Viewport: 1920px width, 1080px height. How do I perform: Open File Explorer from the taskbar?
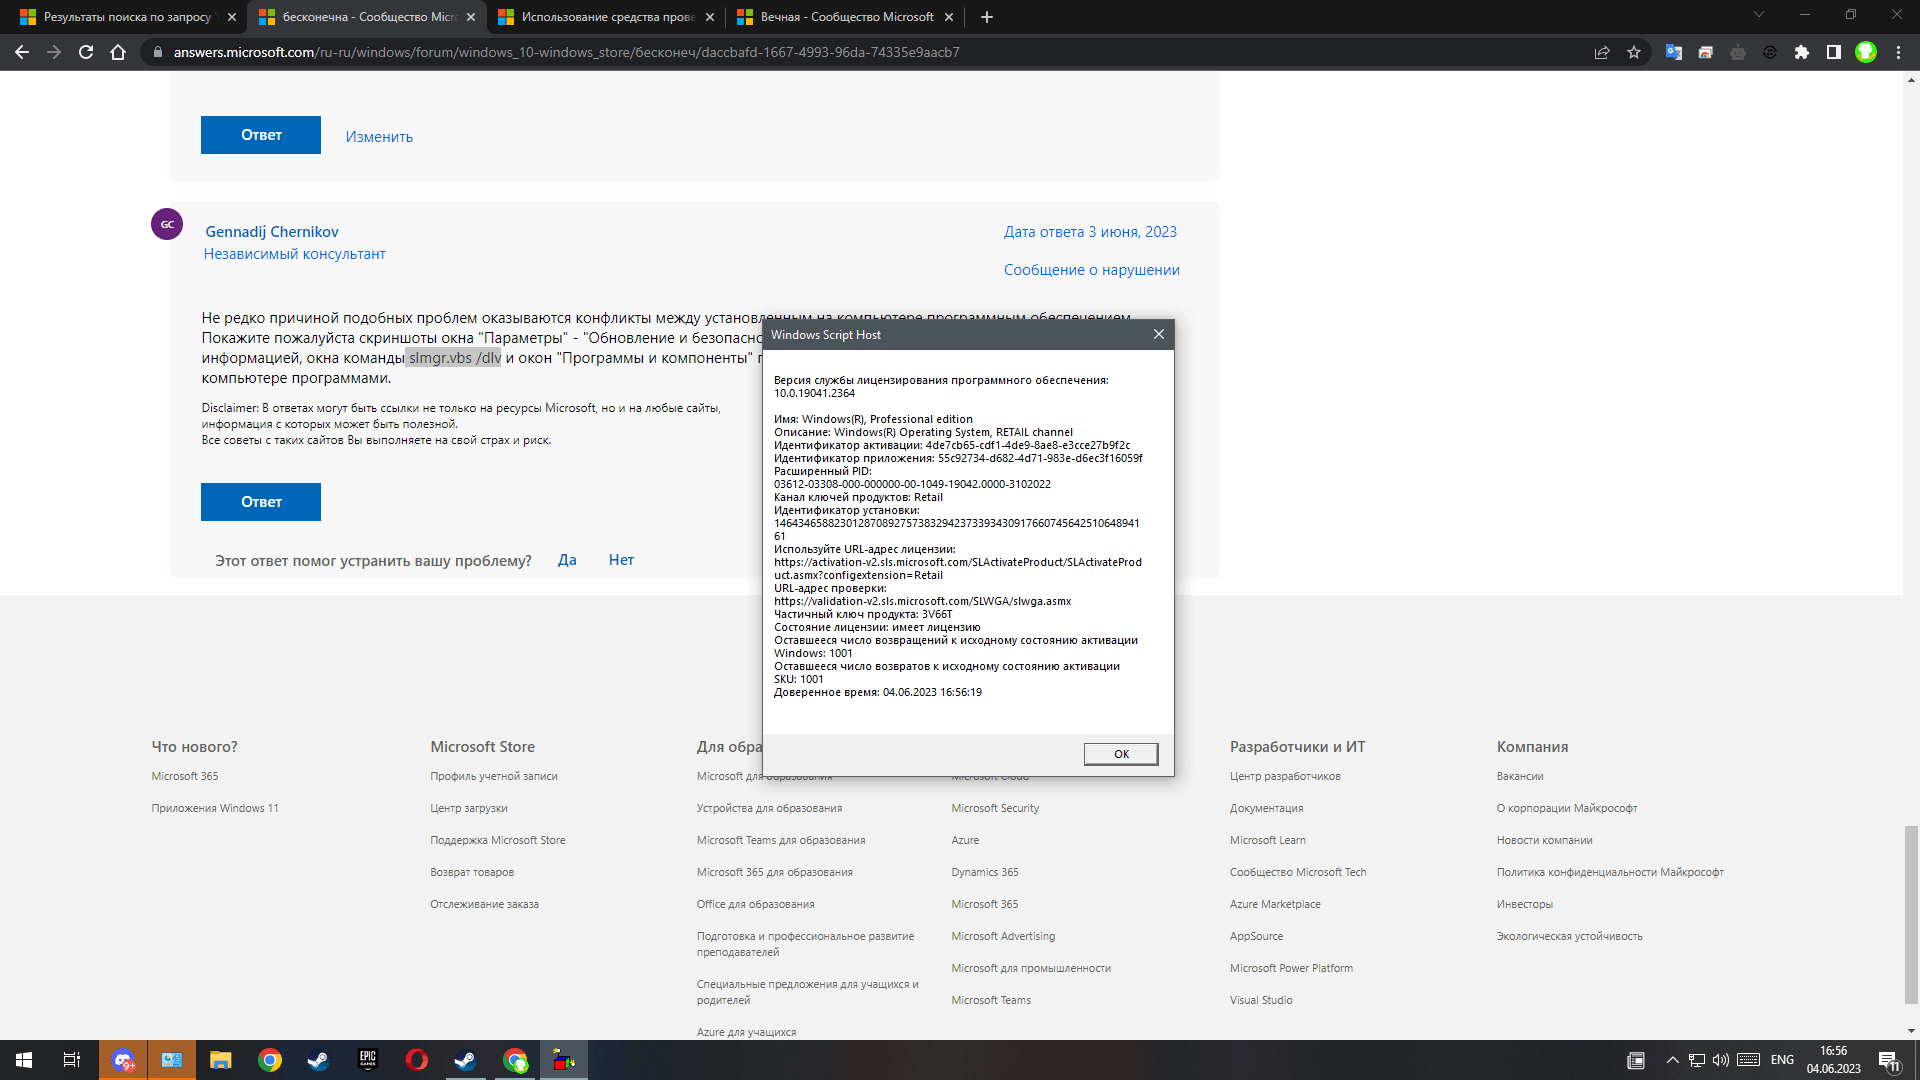(221, 1060)
